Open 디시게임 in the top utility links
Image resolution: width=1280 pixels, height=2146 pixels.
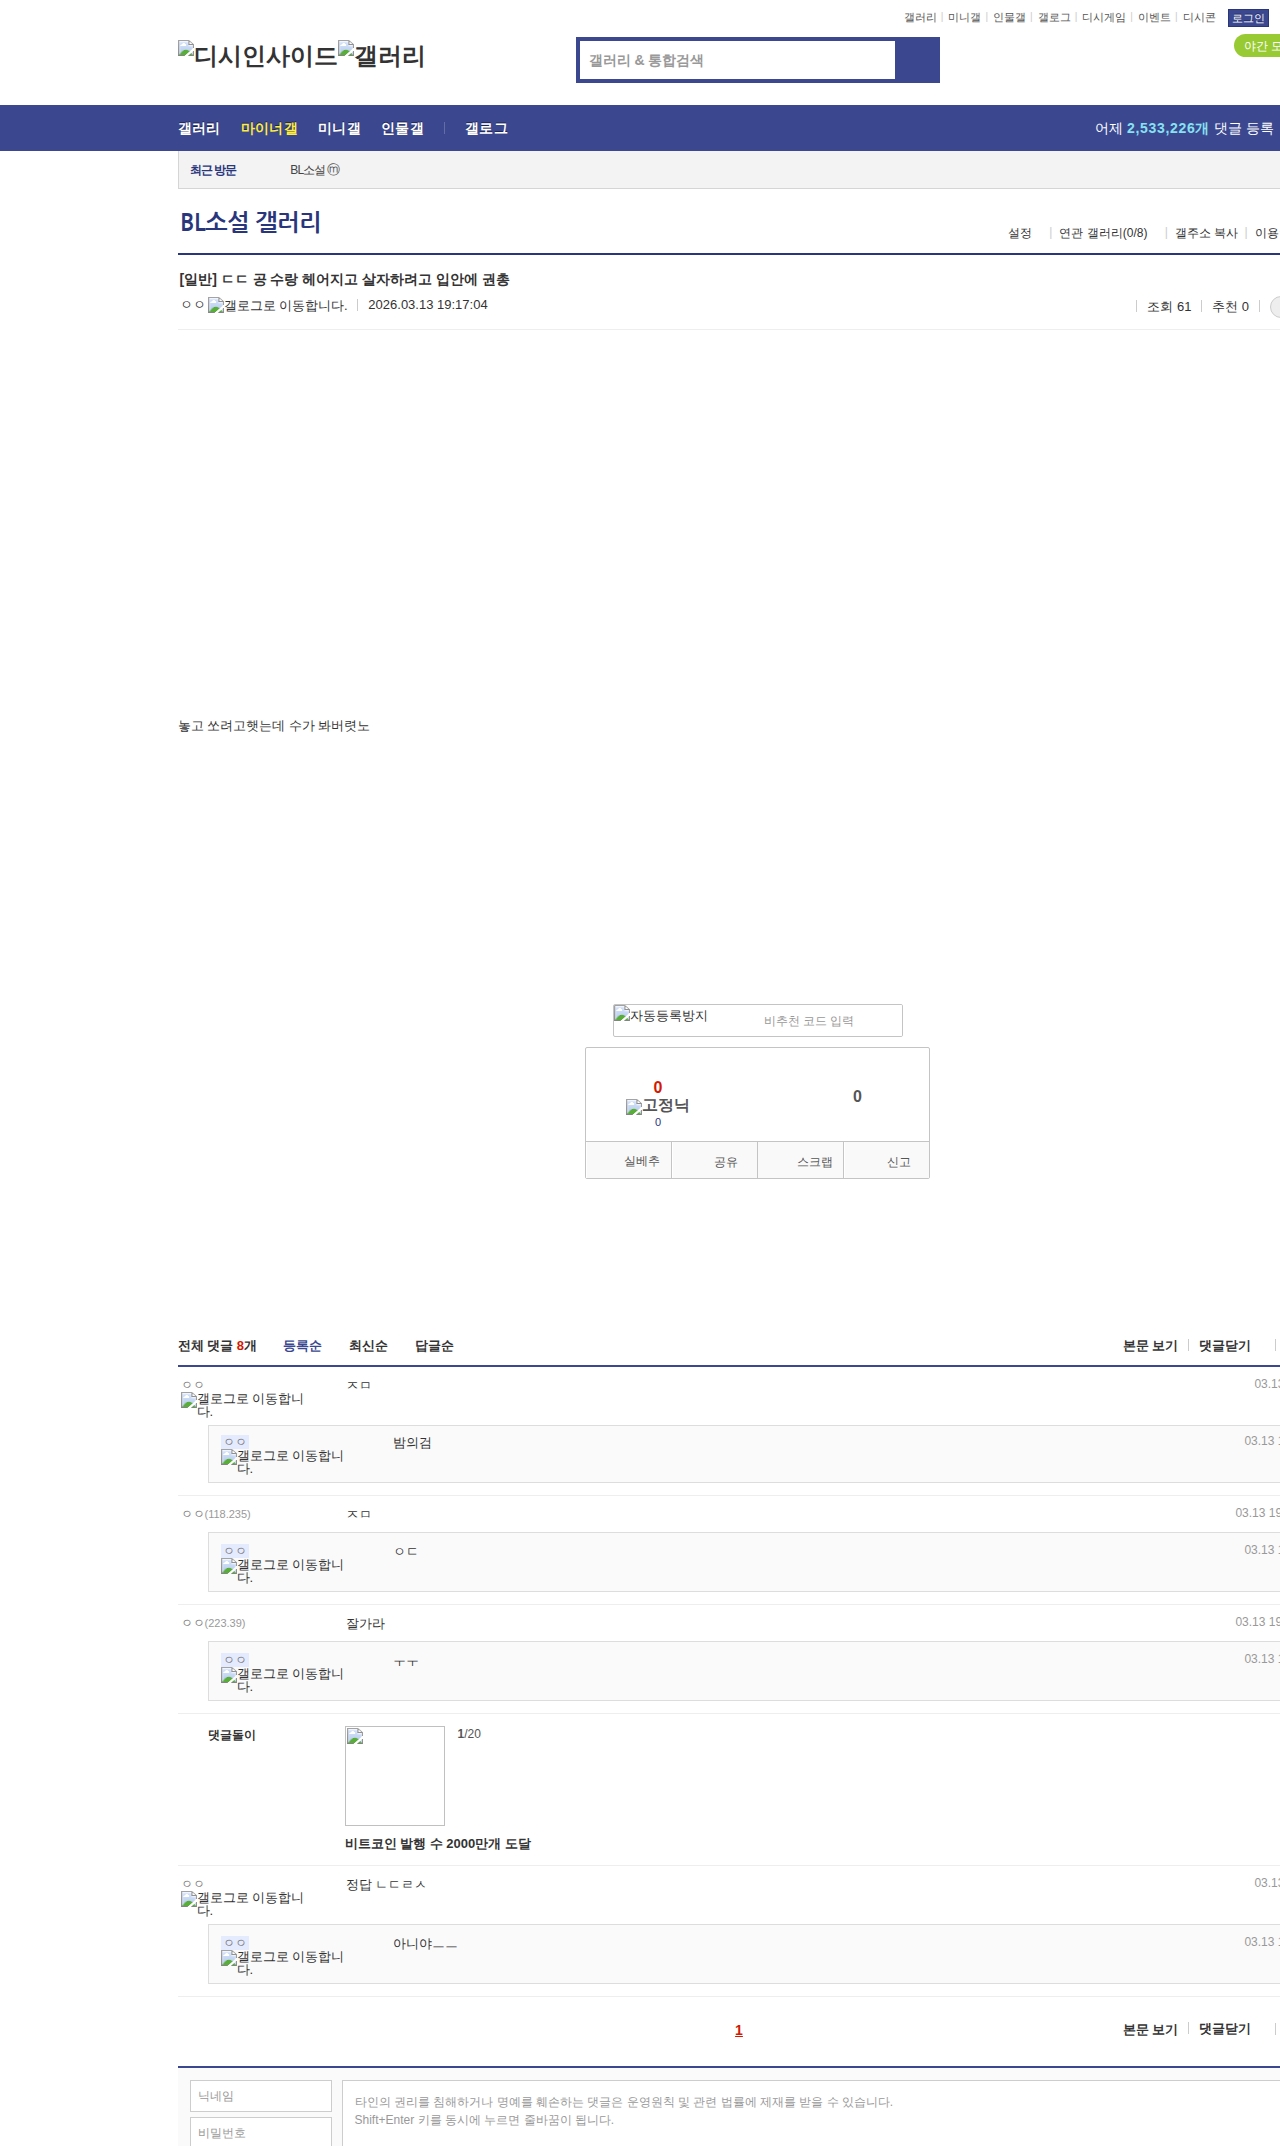click(x=1104, y=18)
